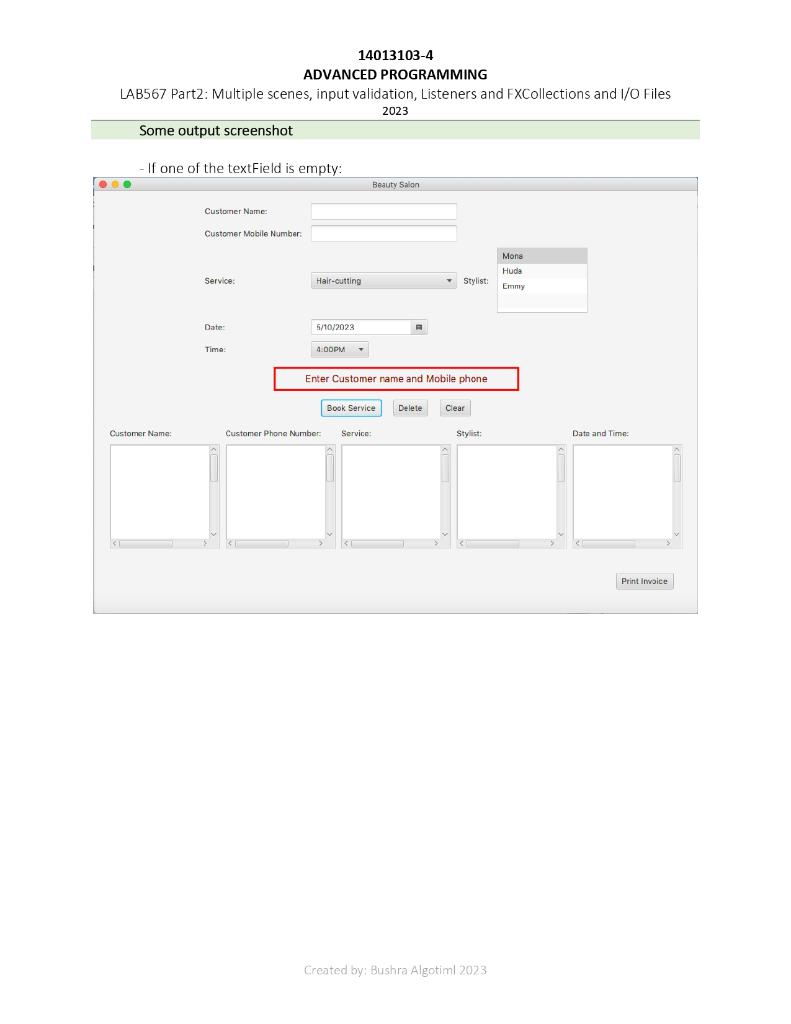Open the date picker calendar icon
This screenshot has height=1024, width=791.
[x=419, y=327]
